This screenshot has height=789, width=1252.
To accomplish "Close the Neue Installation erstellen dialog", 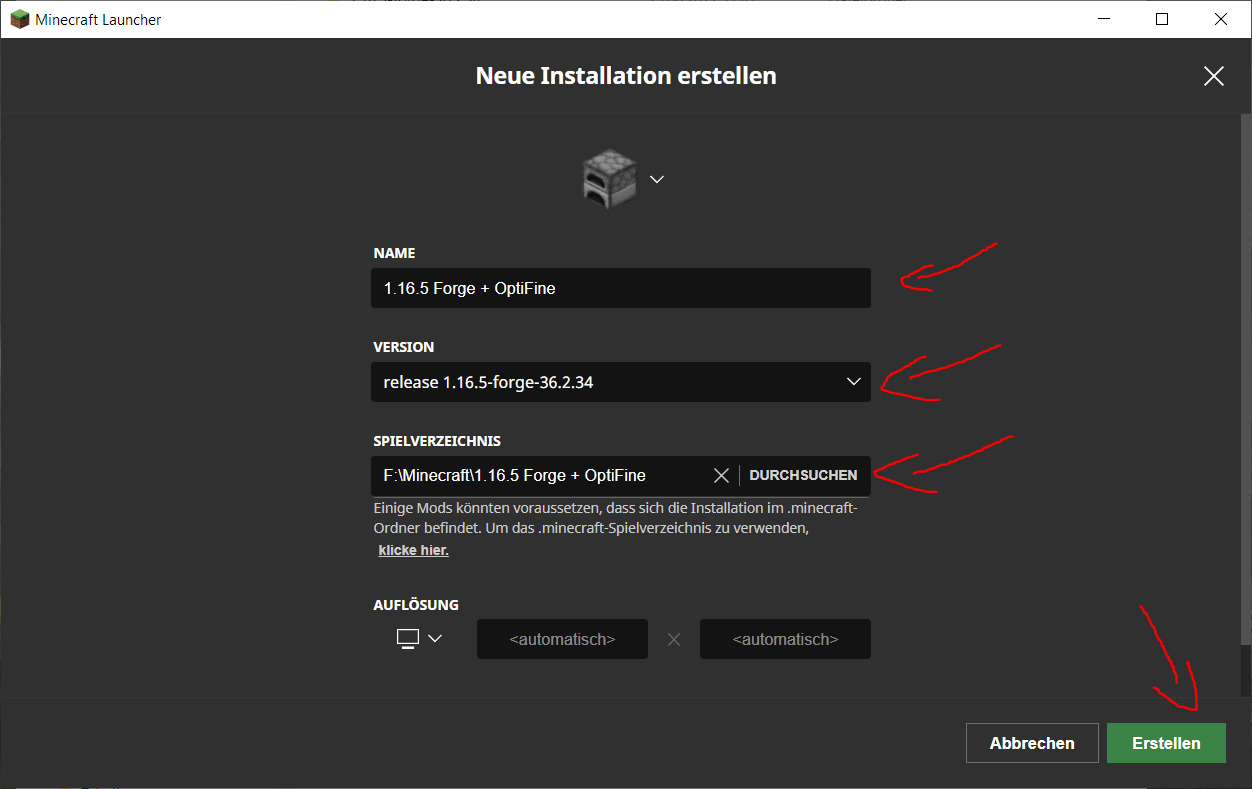I will click(x=1214, y=76).
